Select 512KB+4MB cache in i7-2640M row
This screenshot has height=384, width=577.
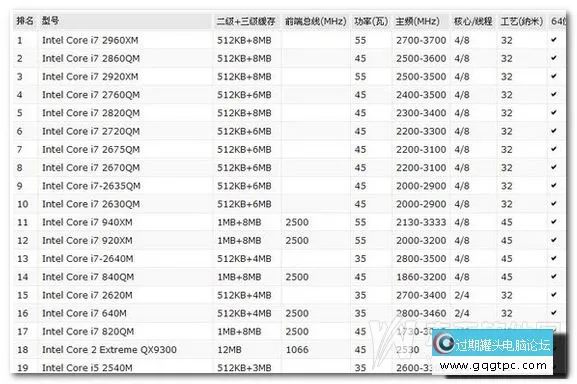tap(244, 259)
